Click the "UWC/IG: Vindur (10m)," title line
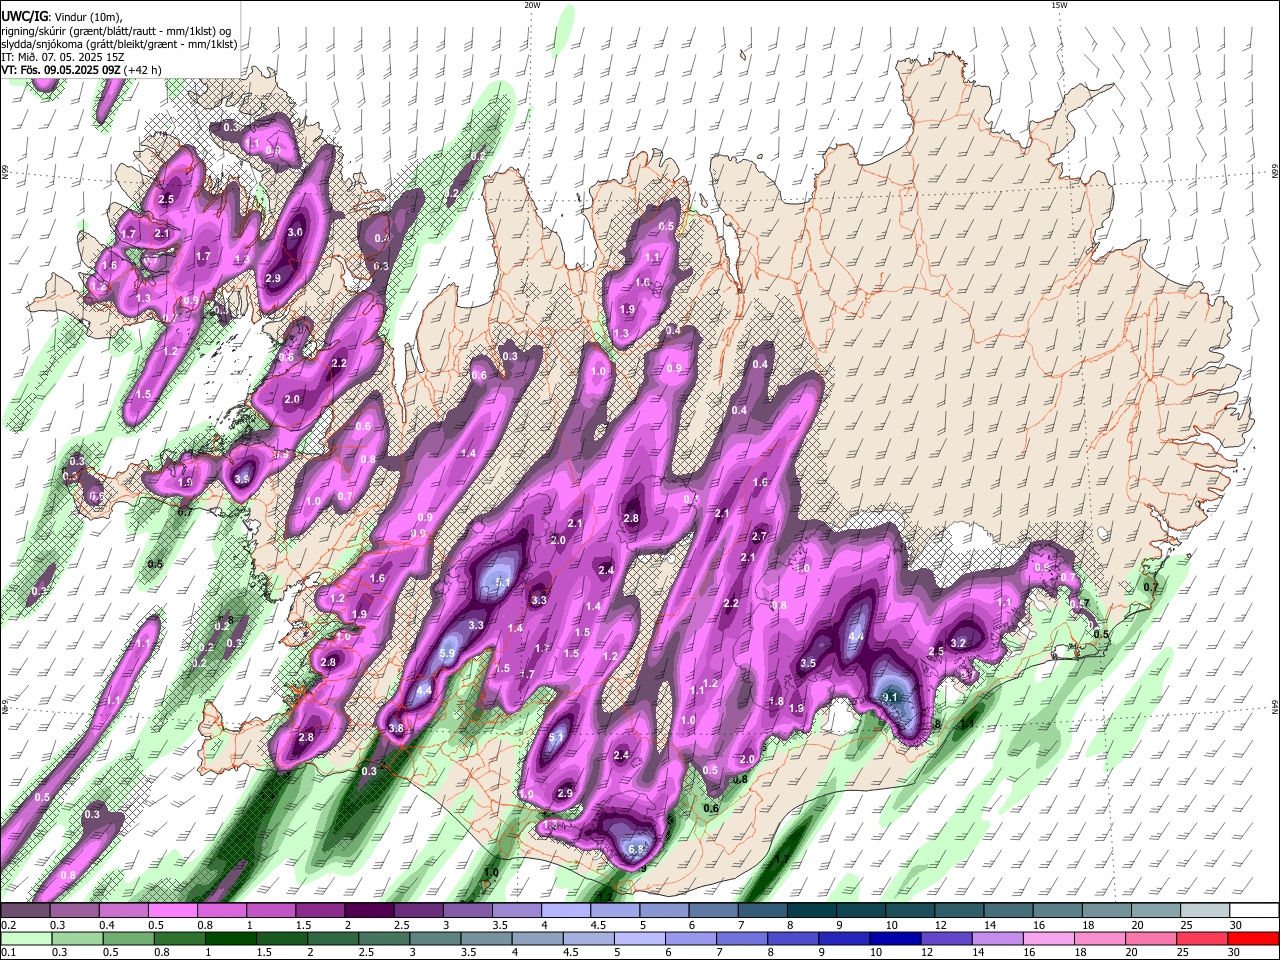1280x960 pixels. tap(63, 18)
